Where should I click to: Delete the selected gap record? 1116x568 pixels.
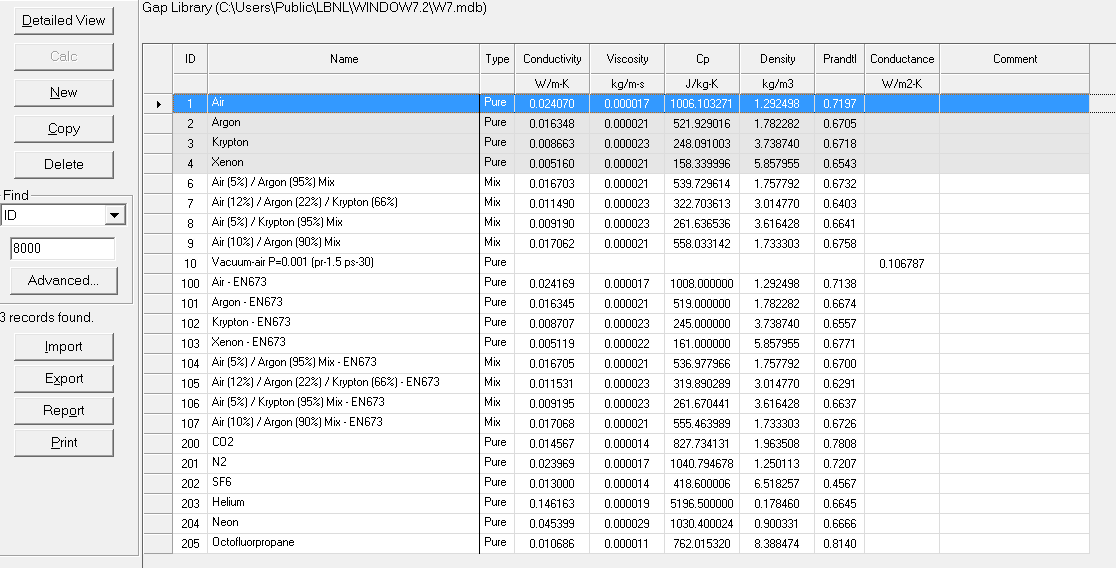tap(63, 164)
